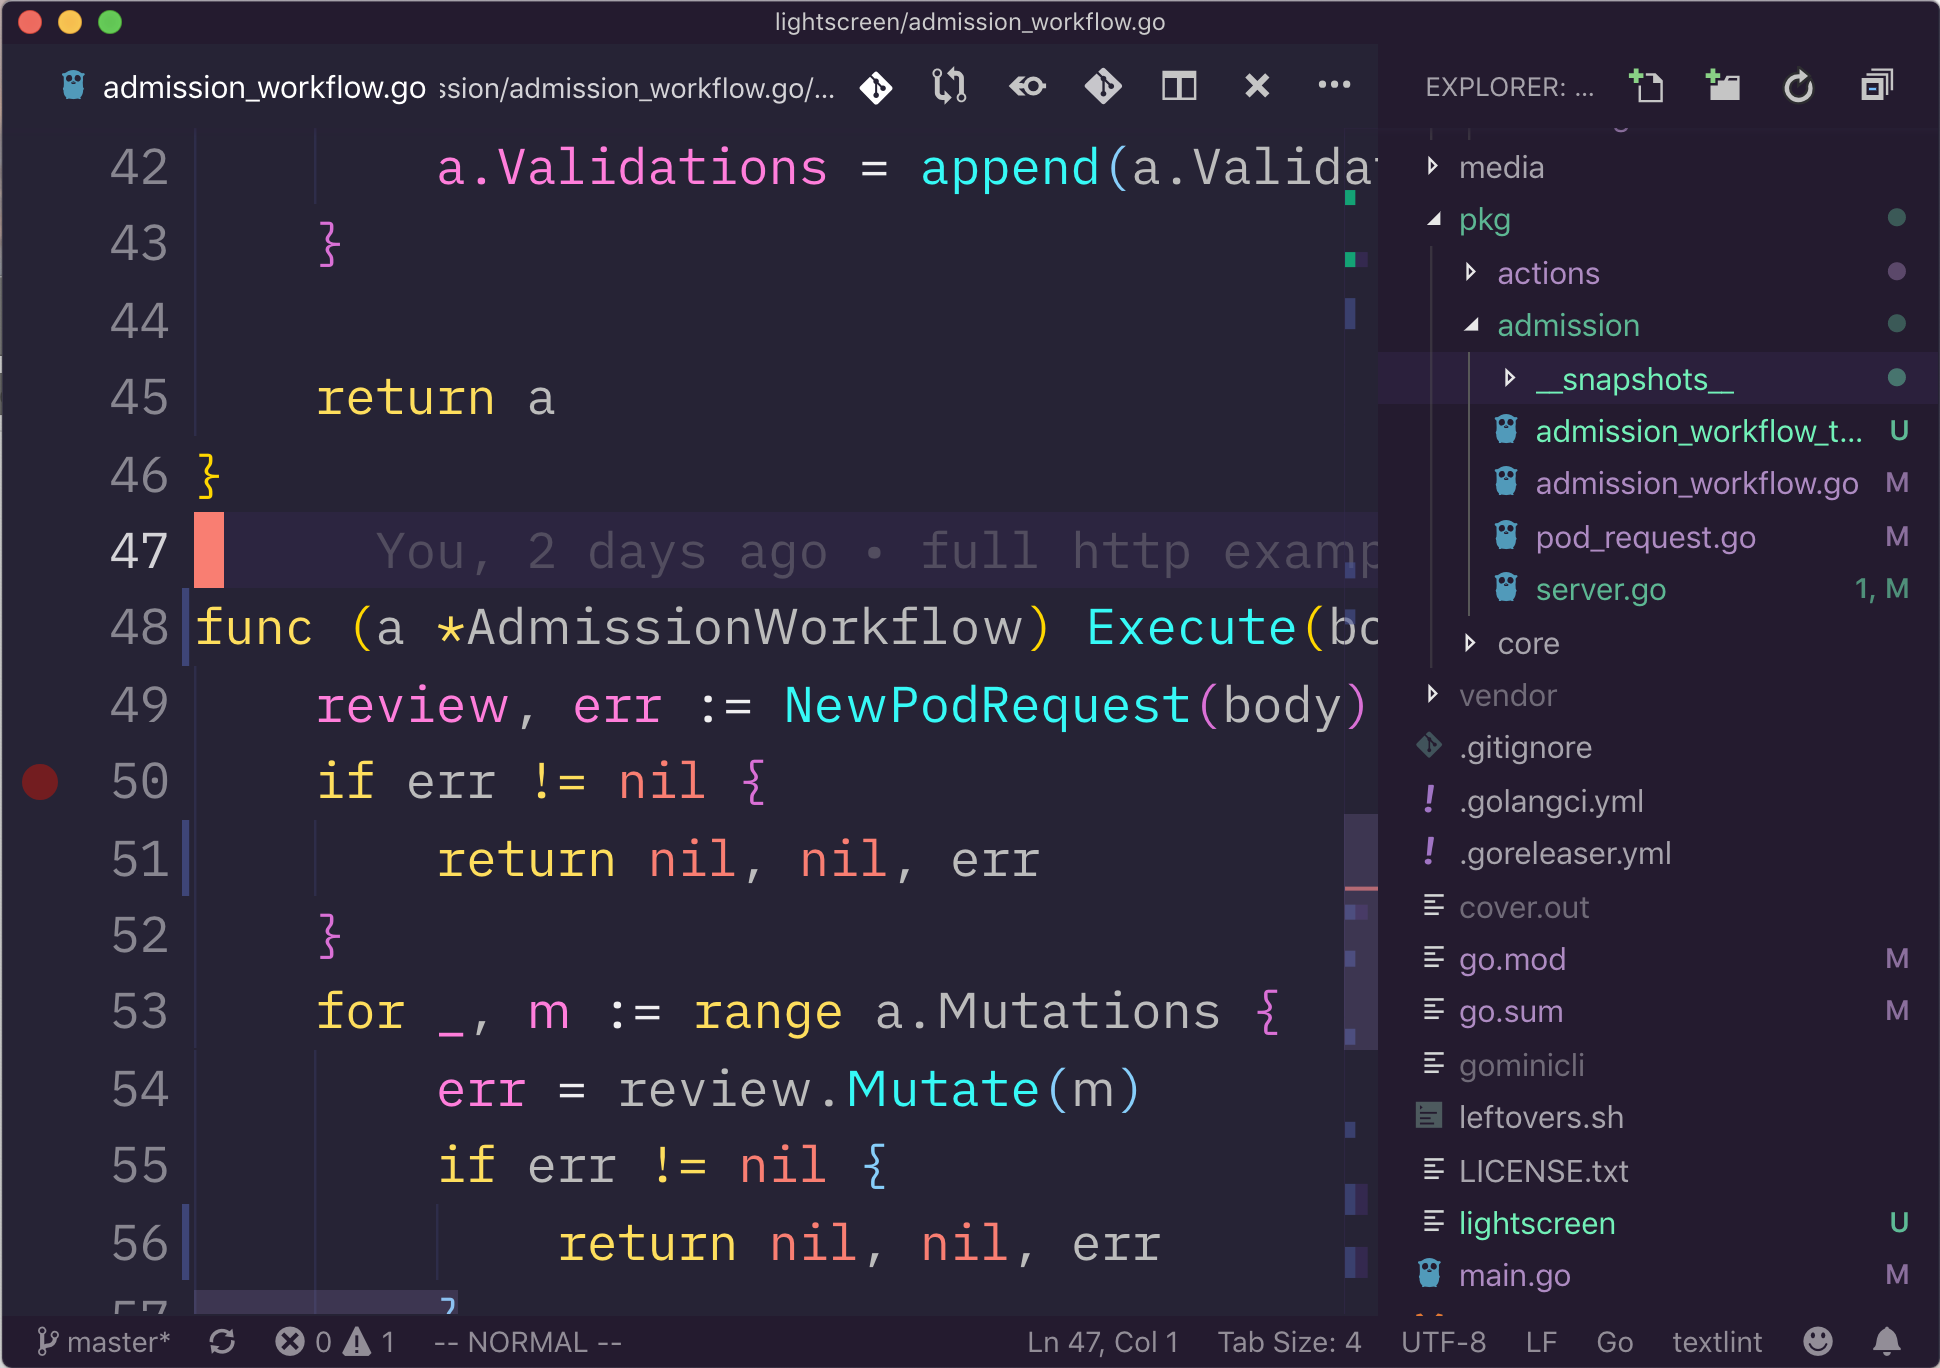The width and height of the screenshot is (1940, 1368).
Task: Click the errors and warnings count
Action: click(x=335, y=1342)
